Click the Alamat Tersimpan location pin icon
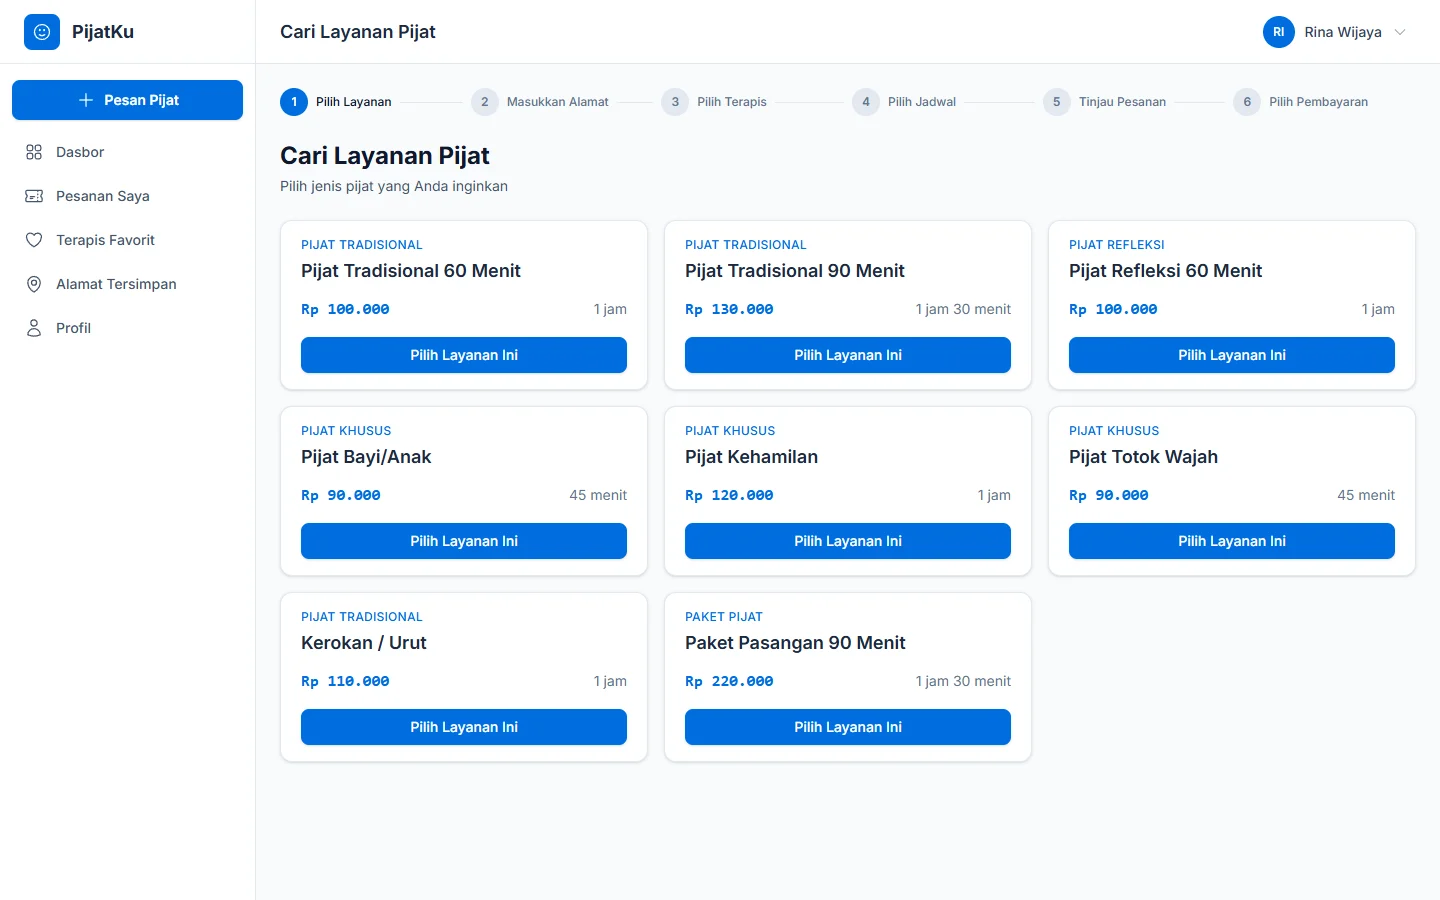Viewport: 1440px width, 900px height. (34, 284)
